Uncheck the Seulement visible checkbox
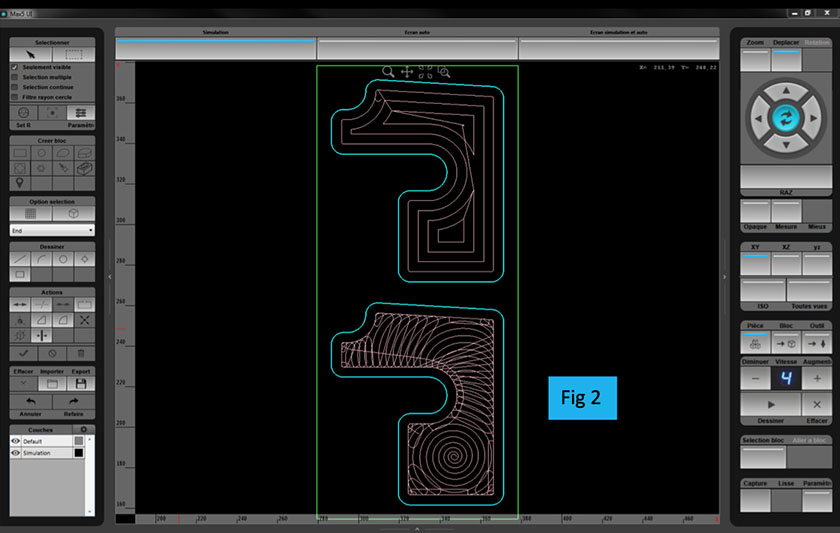The width and height of the screenshot is (840, 533). (15, 67)
